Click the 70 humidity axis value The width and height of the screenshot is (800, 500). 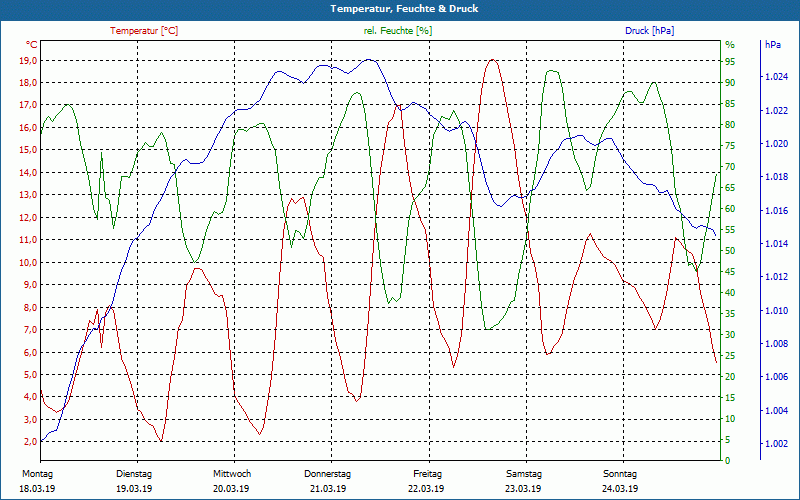click(730, 167)
